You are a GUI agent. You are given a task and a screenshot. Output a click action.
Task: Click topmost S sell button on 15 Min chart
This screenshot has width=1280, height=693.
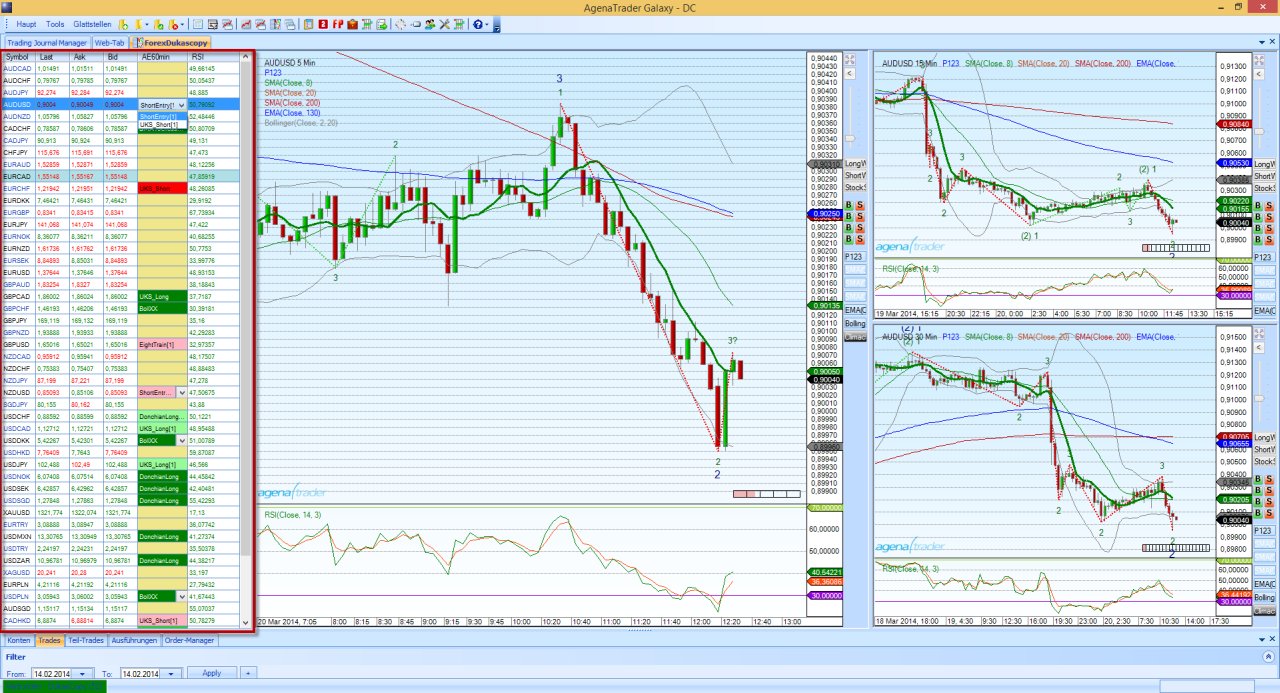click(1270, 204)
